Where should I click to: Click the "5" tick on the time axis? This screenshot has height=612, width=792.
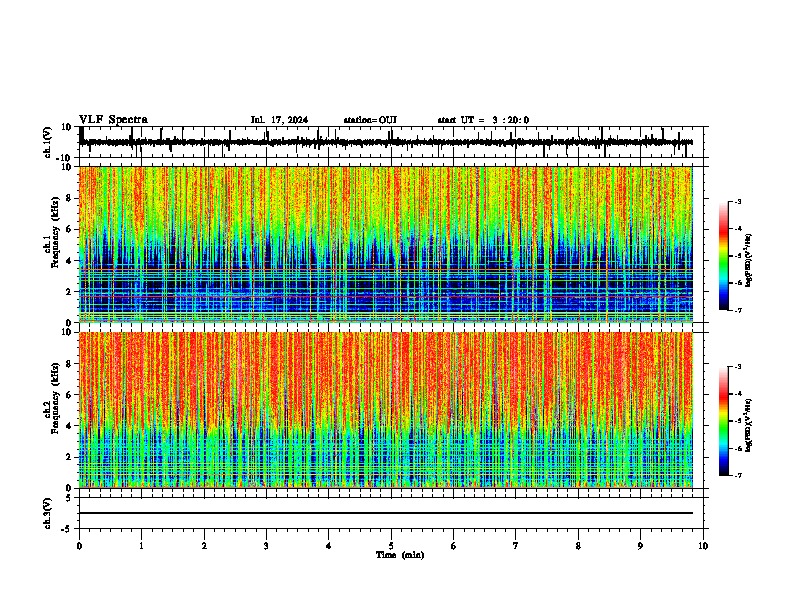[391, 546]
